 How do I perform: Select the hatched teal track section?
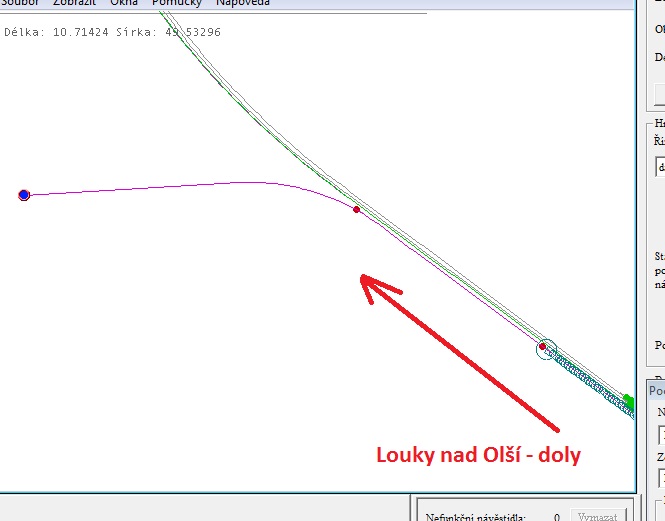(590, 382)
